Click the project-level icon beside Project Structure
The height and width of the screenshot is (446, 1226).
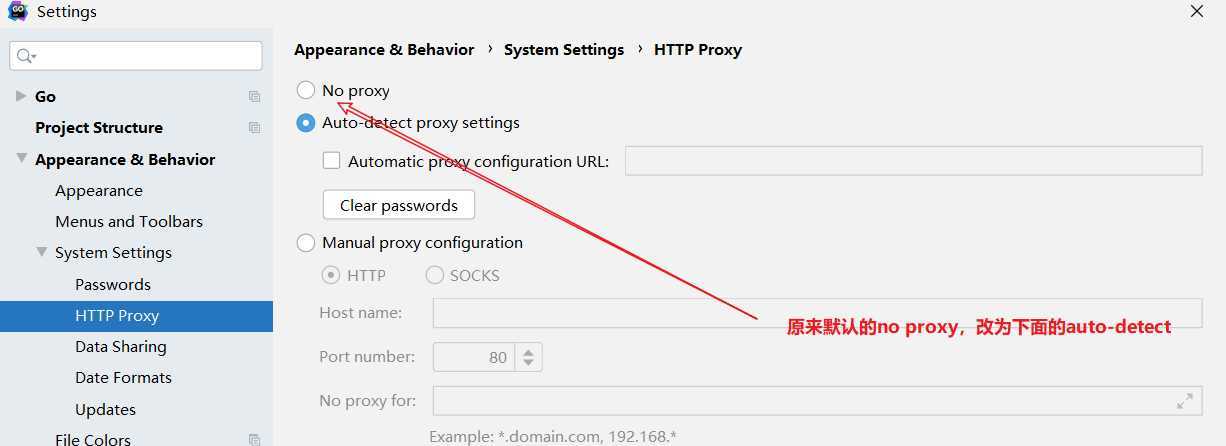coord(254,128)
